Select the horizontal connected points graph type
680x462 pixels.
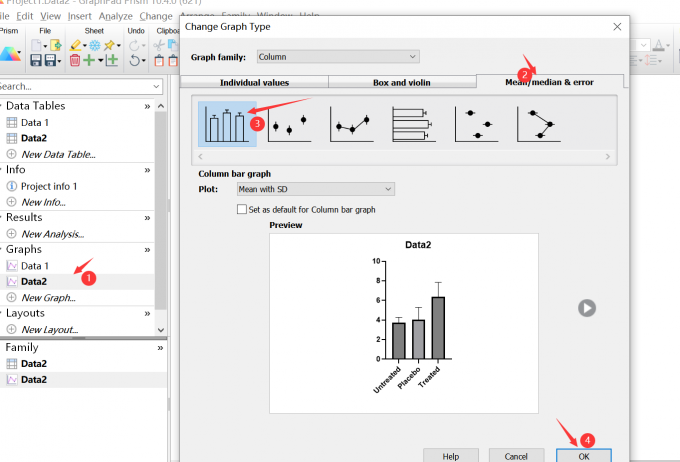point(539,124)
